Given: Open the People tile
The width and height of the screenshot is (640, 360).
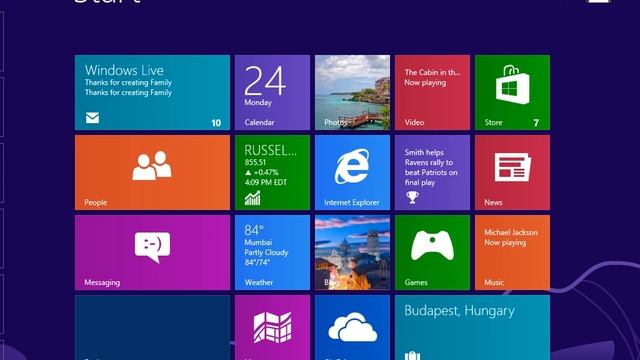Looking at the screenshot, I should coord(152,173).
